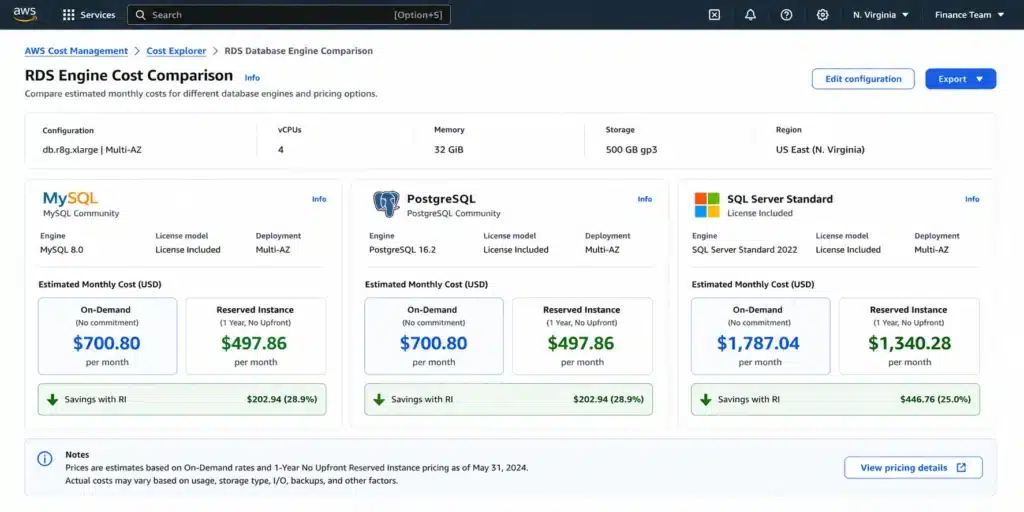The height and width of the screenshot is (512, 1024).
Task: Click MySQL 8.0 engine value
Action: click(61, 249)
